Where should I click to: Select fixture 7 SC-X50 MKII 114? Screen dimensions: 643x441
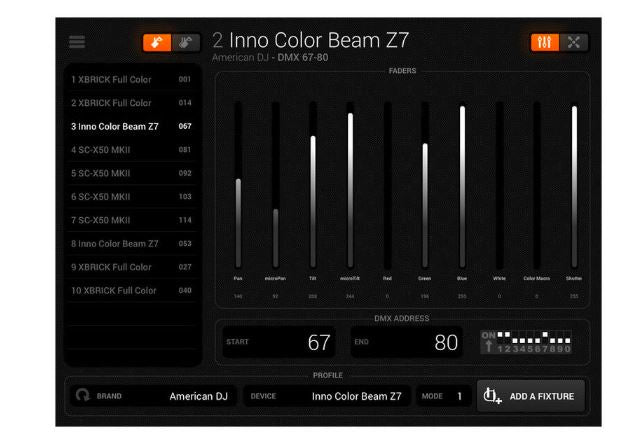click(x=131, y=220)
